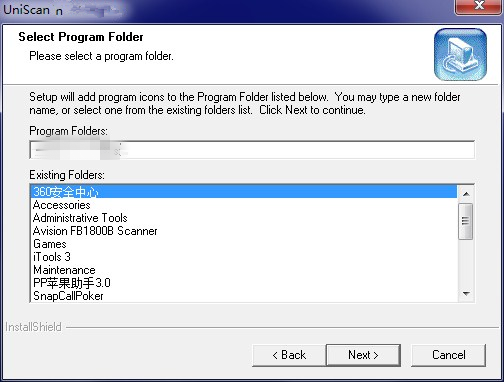
Task: Select Accessories in Existing Folders
Action: click(244, 205)
